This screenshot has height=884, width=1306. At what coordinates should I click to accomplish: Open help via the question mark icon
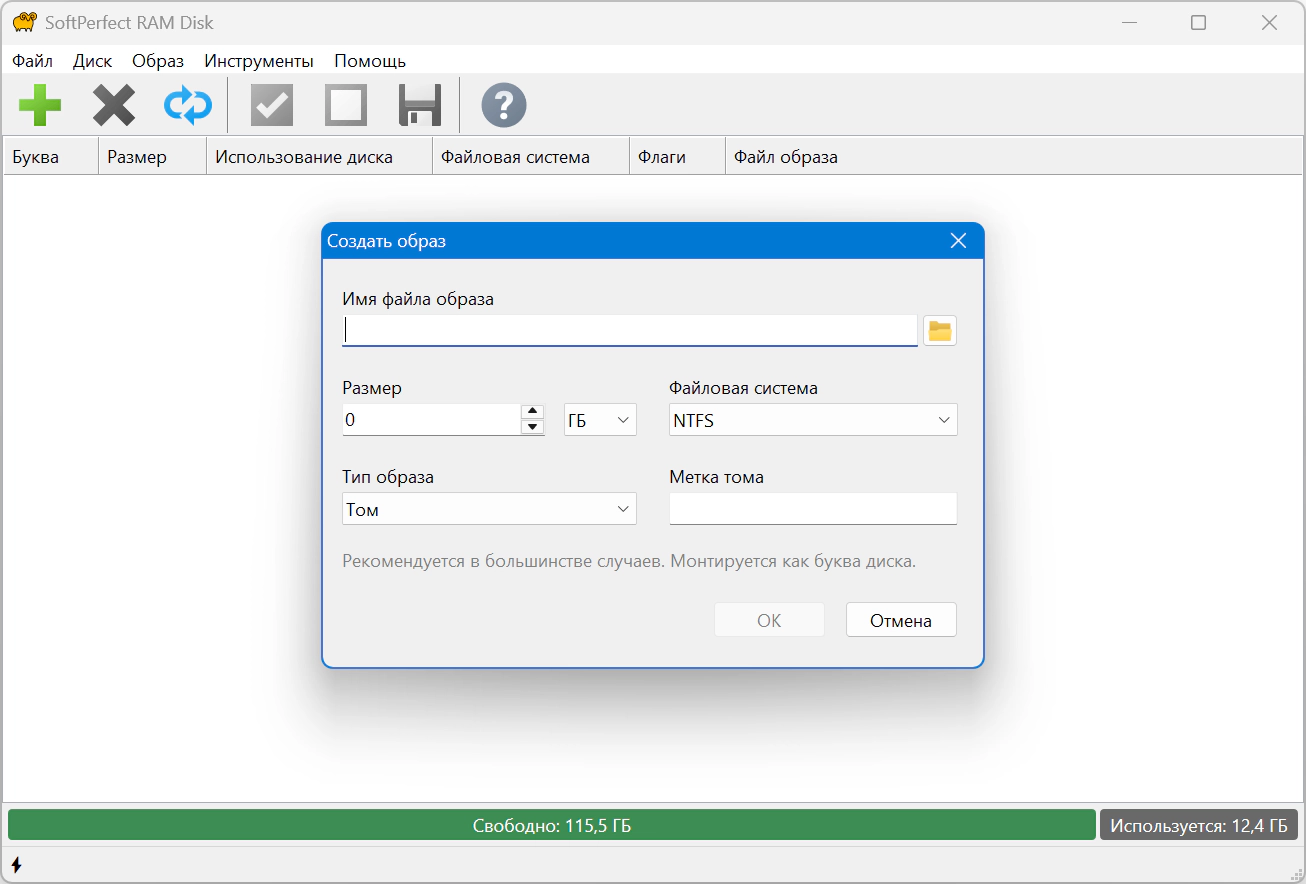tap(504, 105)
